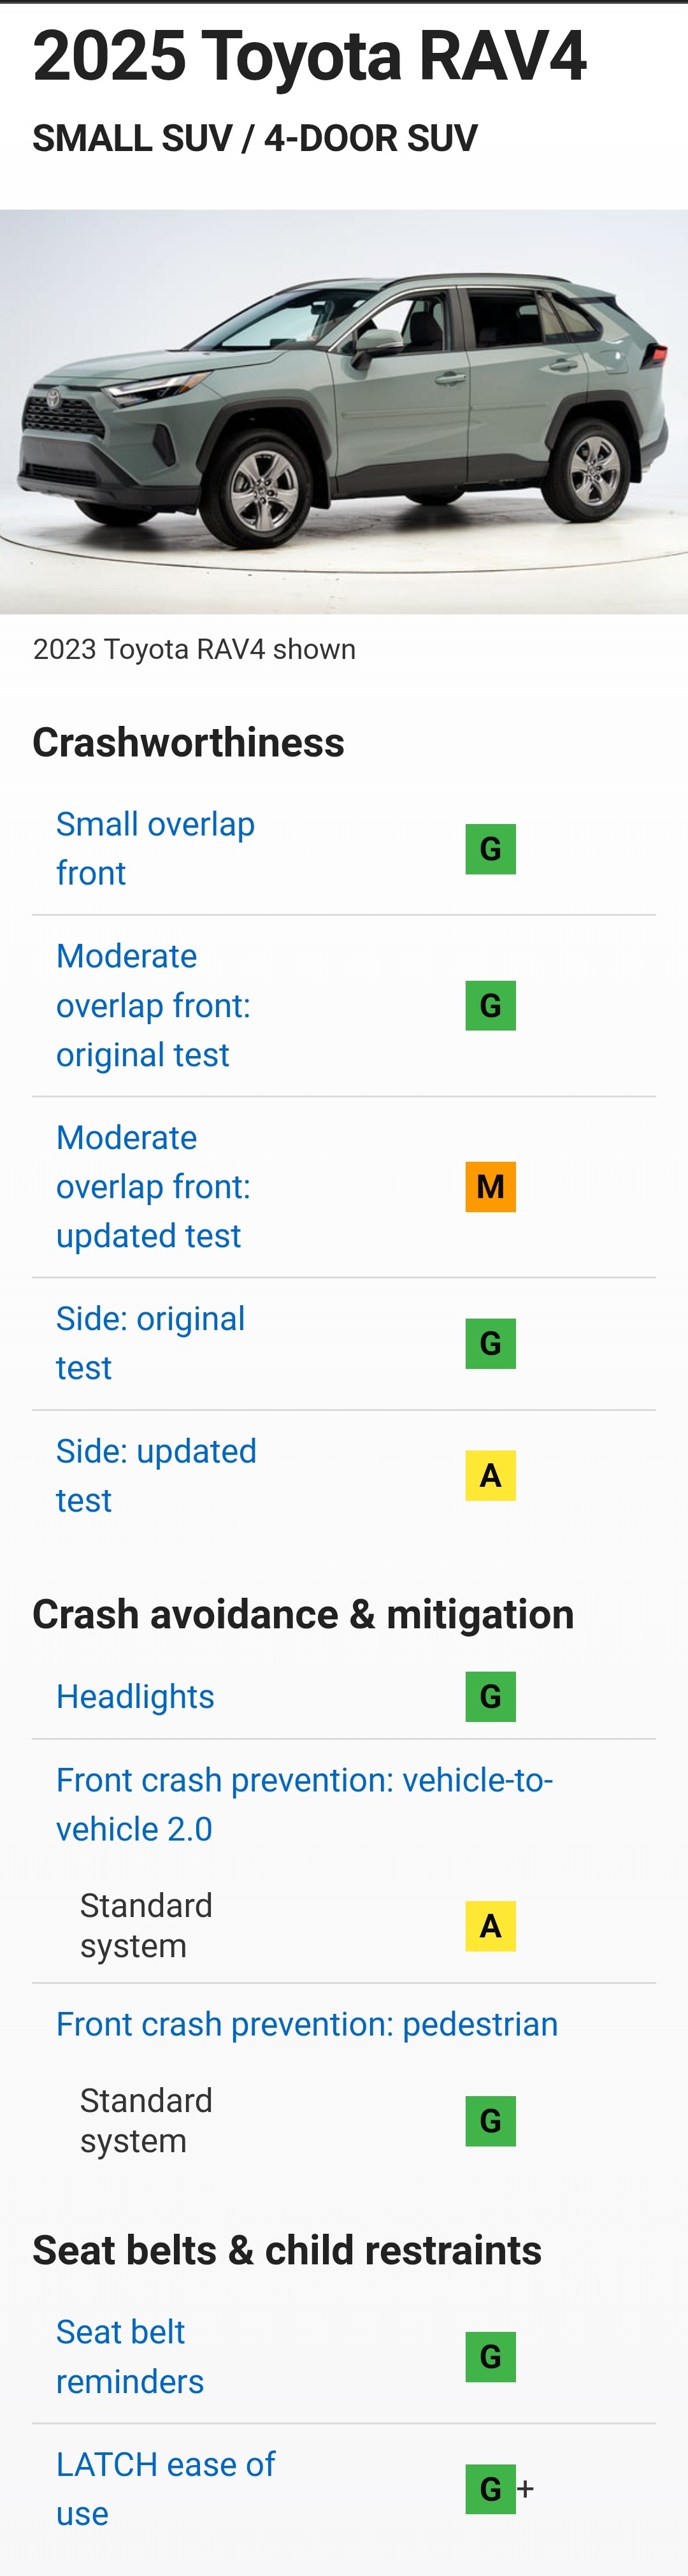Open Moderate overlap front: original test link
688x2576 pixels.
click(153, 1005)
